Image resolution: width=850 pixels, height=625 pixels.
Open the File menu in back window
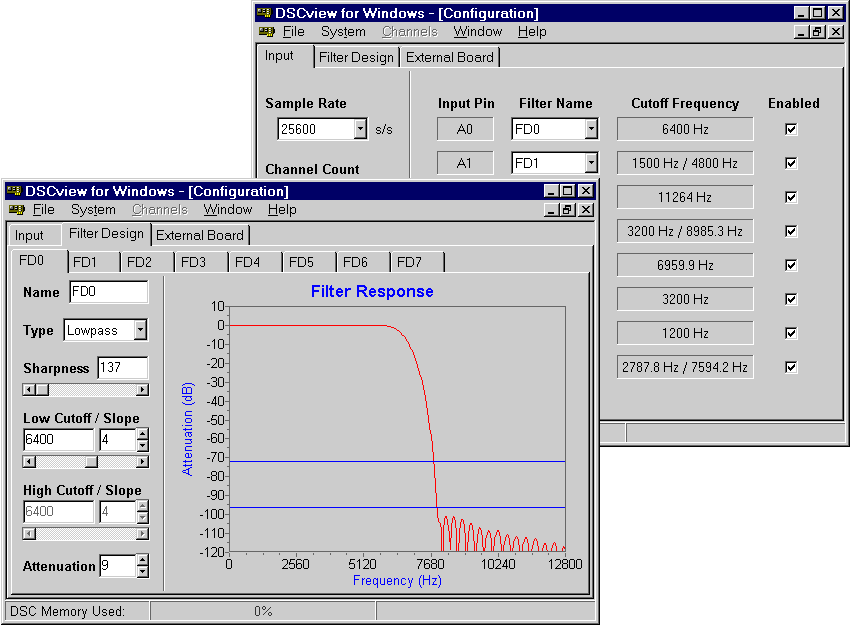(x=293, y=32)
